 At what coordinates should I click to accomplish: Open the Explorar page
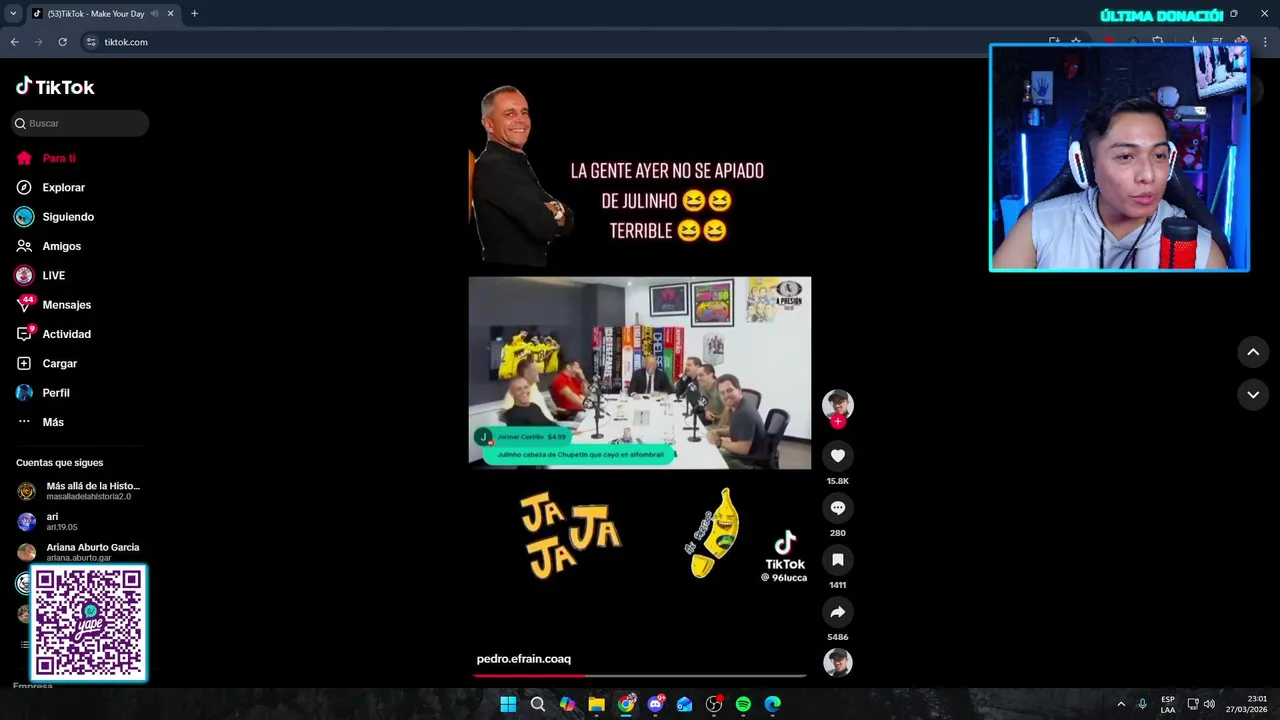pyautogui.click(x=63, y=187)
